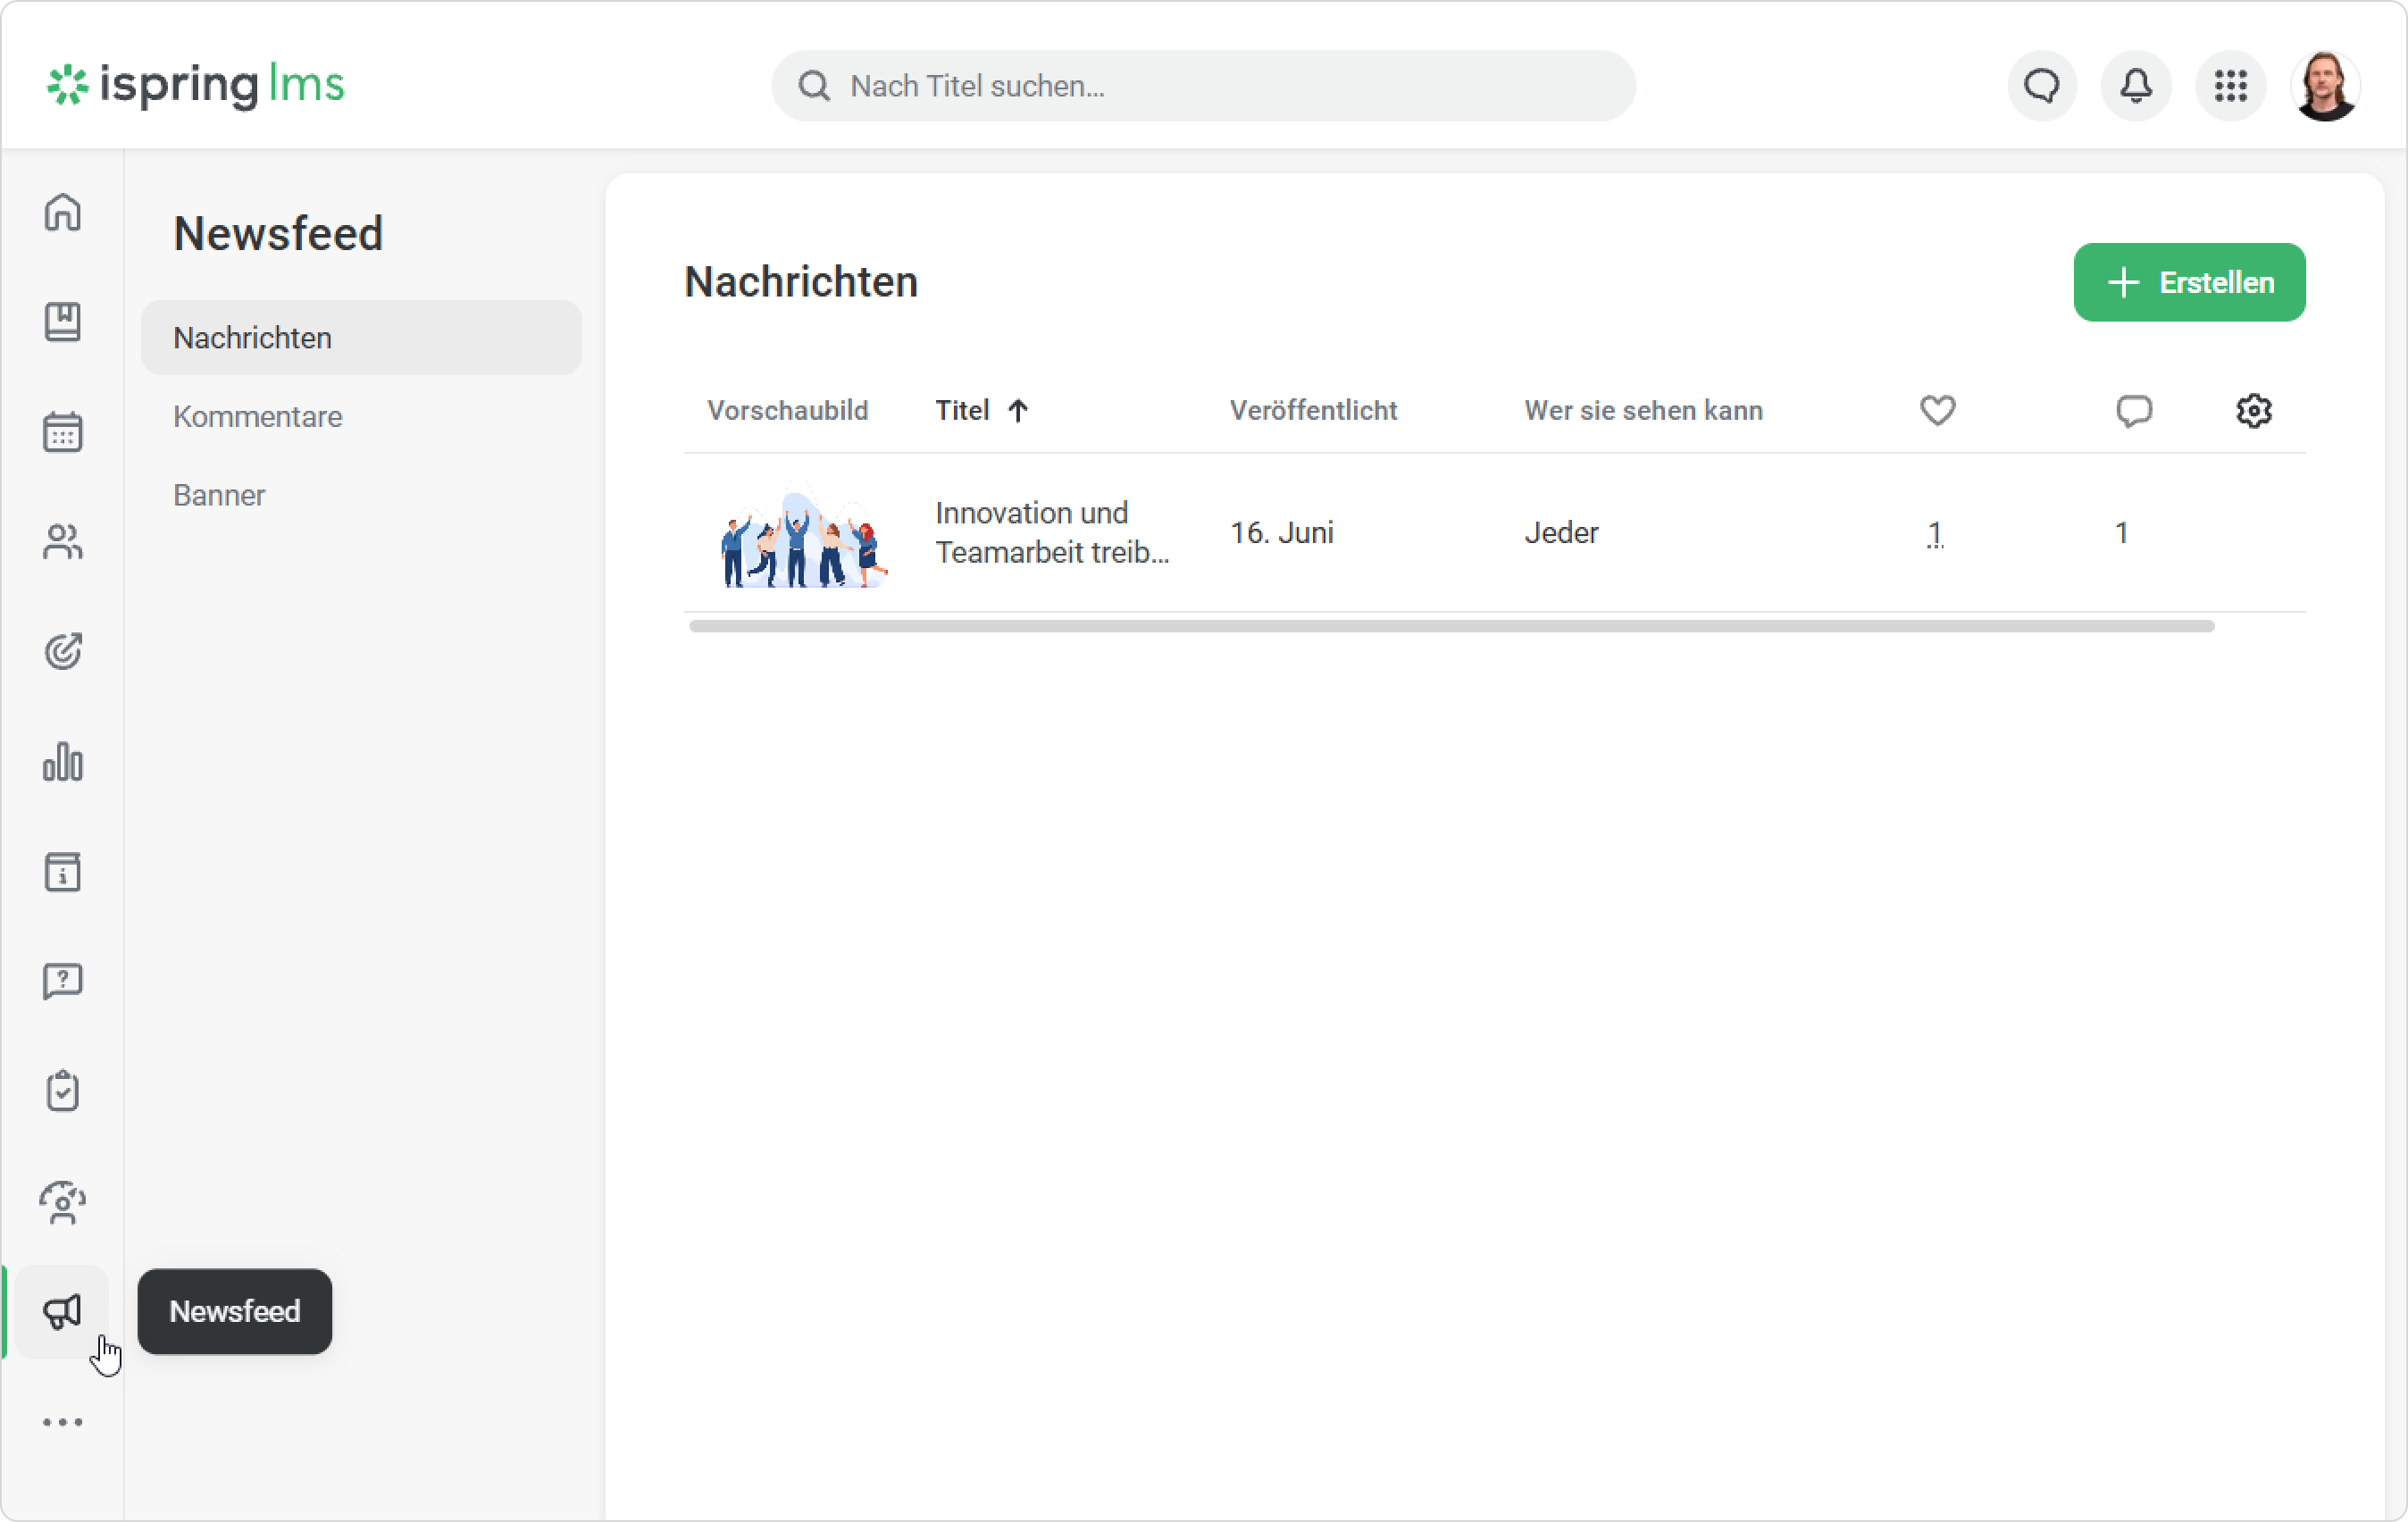The height and width of the screenshot is (1522, 2408).
Task: Click the ispring lms logo
Action: coord(196,85)
